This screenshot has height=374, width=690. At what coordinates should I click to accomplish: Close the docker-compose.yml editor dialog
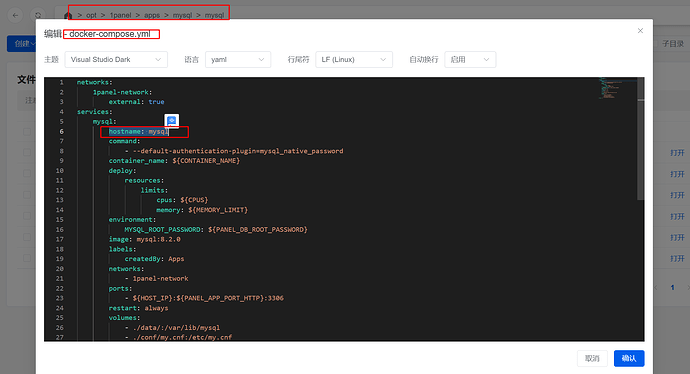click(x=640, y=30)
